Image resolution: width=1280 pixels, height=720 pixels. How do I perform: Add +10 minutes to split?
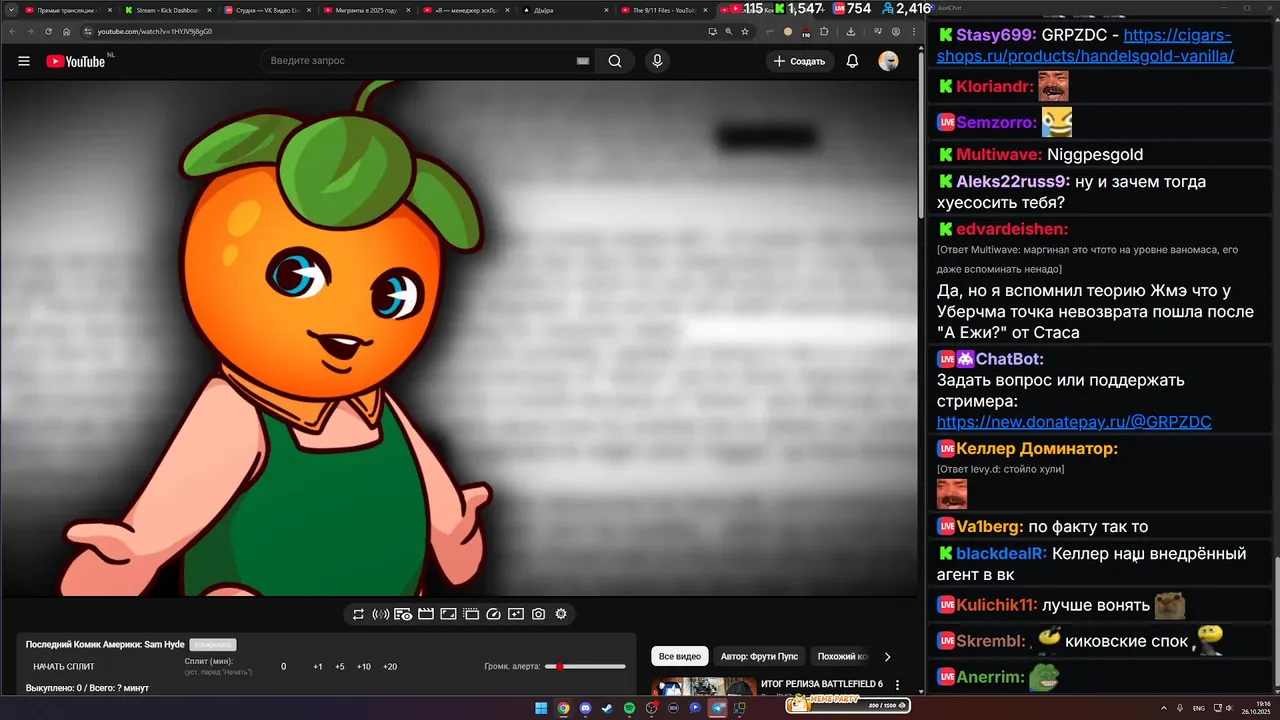[364, 667]
